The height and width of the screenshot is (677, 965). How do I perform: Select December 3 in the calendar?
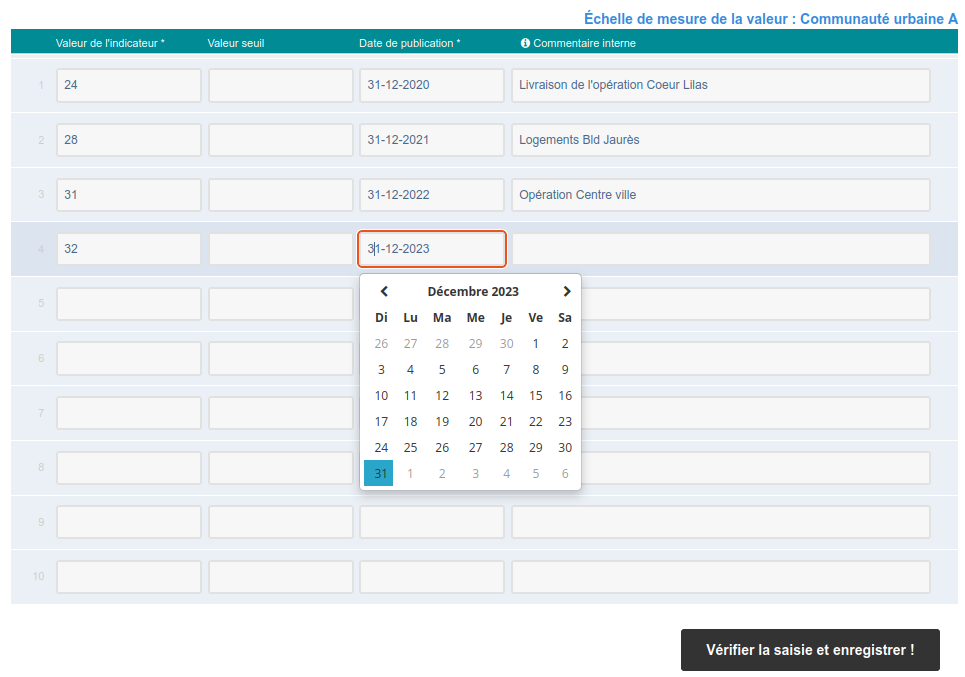click(381, 369)
